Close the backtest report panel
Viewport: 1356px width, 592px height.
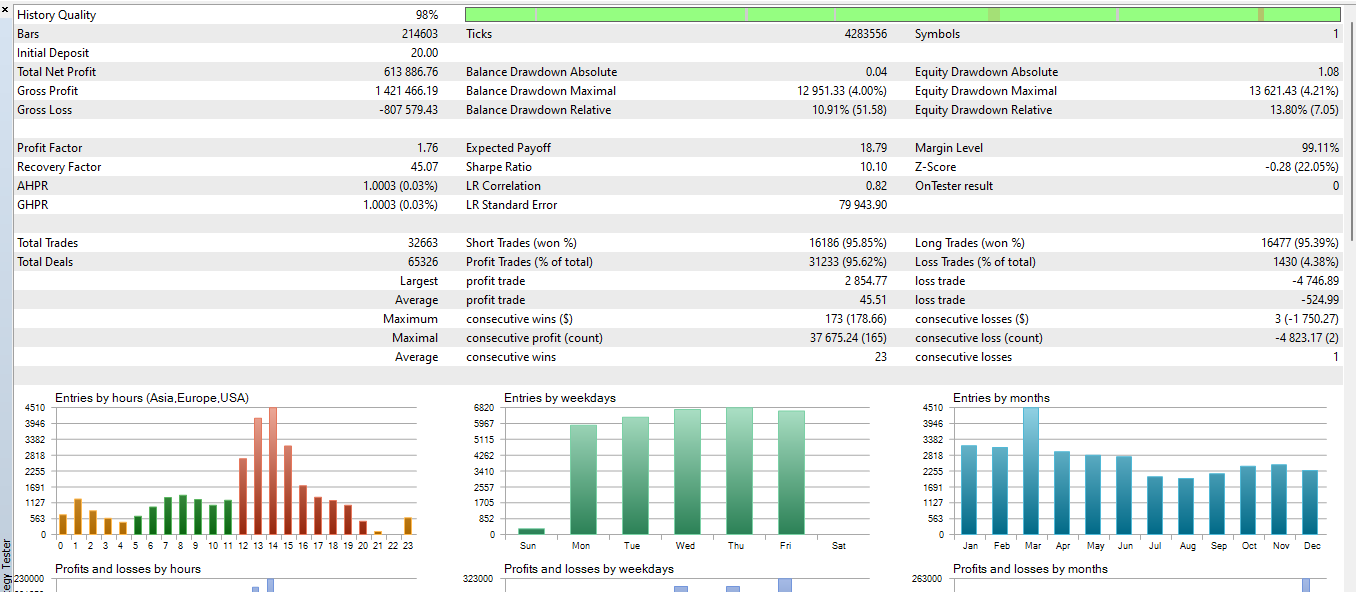(5, 10)
